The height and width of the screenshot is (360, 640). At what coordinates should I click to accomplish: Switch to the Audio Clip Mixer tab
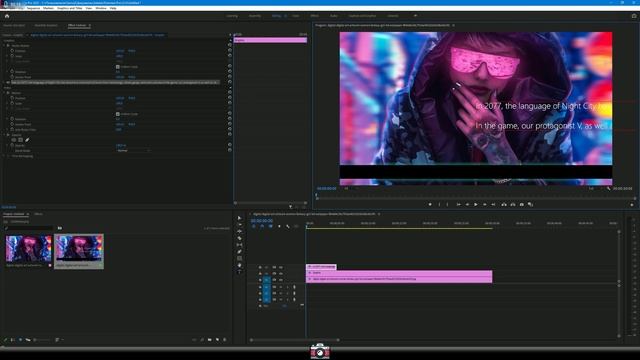coord(46,25)
